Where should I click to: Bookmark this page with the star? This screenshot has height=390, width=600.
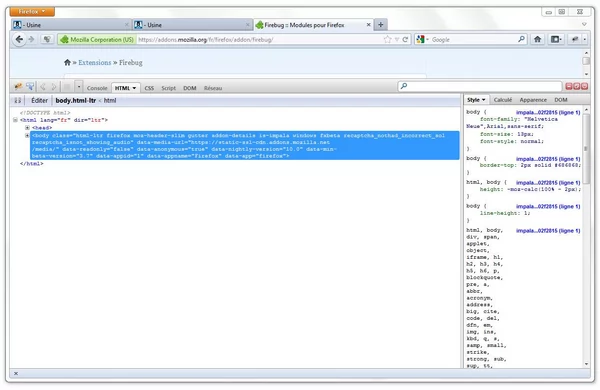click(x=387, y=39)
